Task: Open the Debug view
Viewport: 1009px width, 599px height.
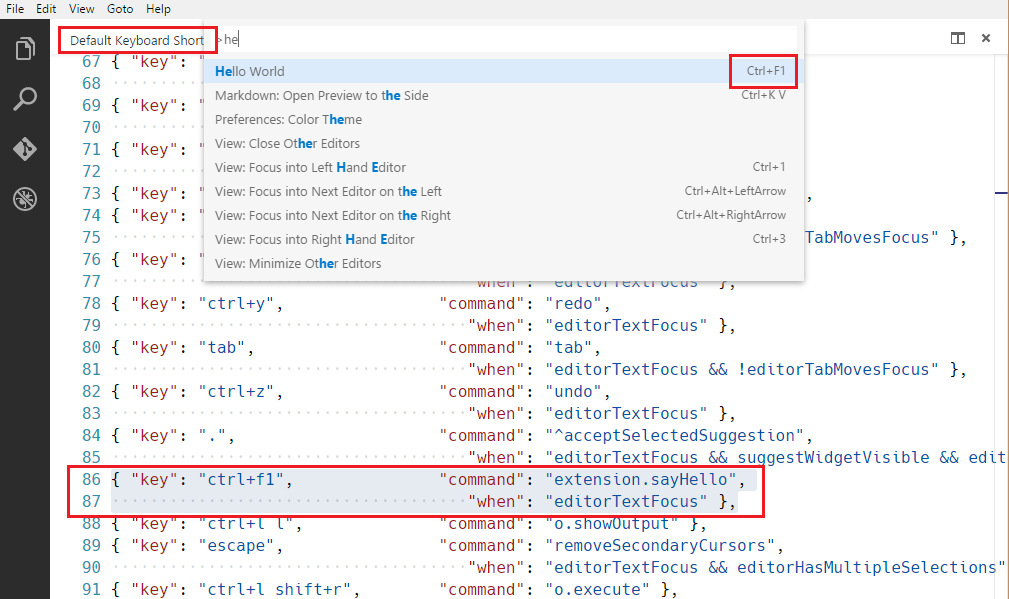Action: coord(23,198)
